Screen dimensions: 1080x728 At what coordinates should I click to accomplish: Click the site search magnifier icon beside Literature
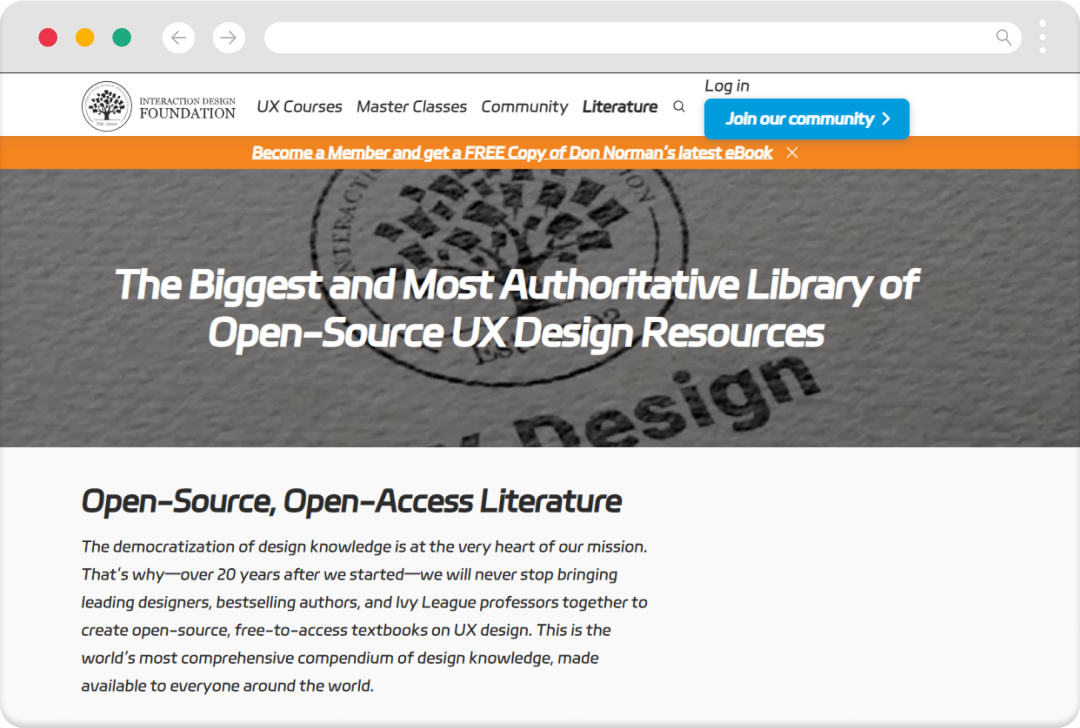[679, 107]
